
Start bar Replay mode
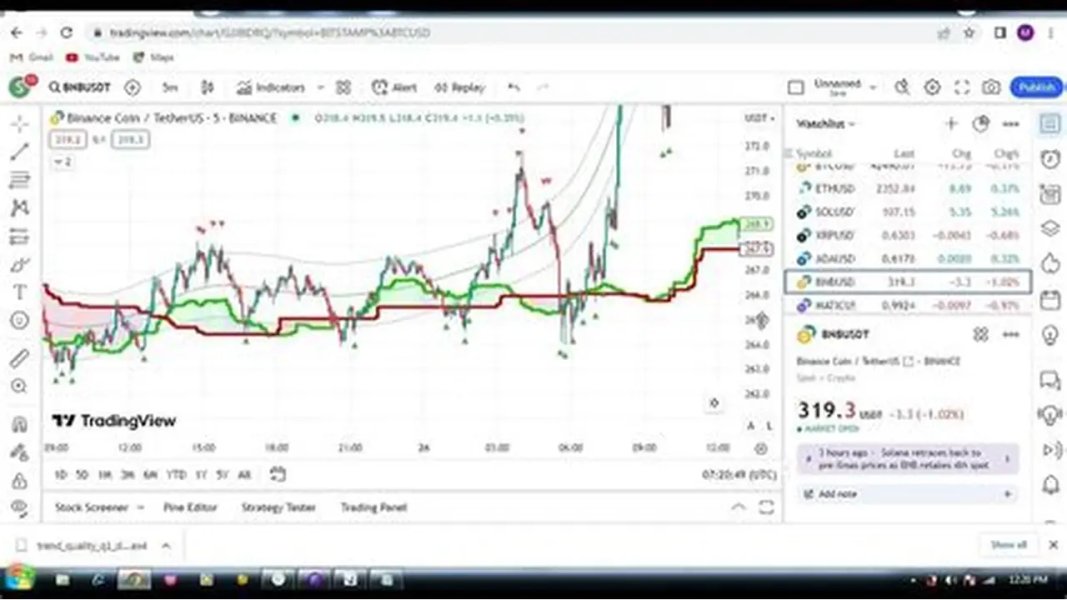(x=460, y=87)
